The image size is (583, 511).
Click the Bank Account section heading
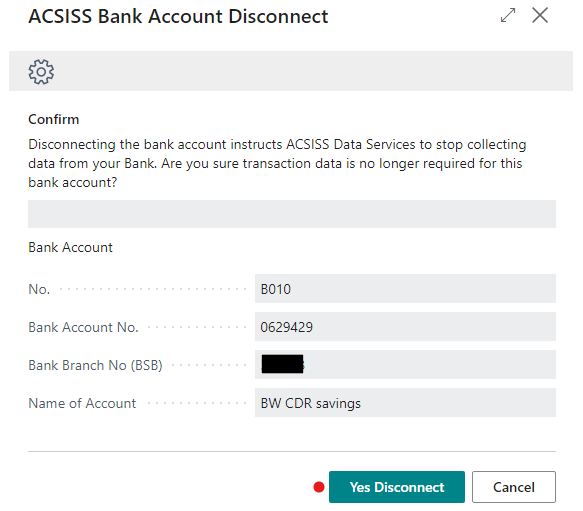[70, 247]
